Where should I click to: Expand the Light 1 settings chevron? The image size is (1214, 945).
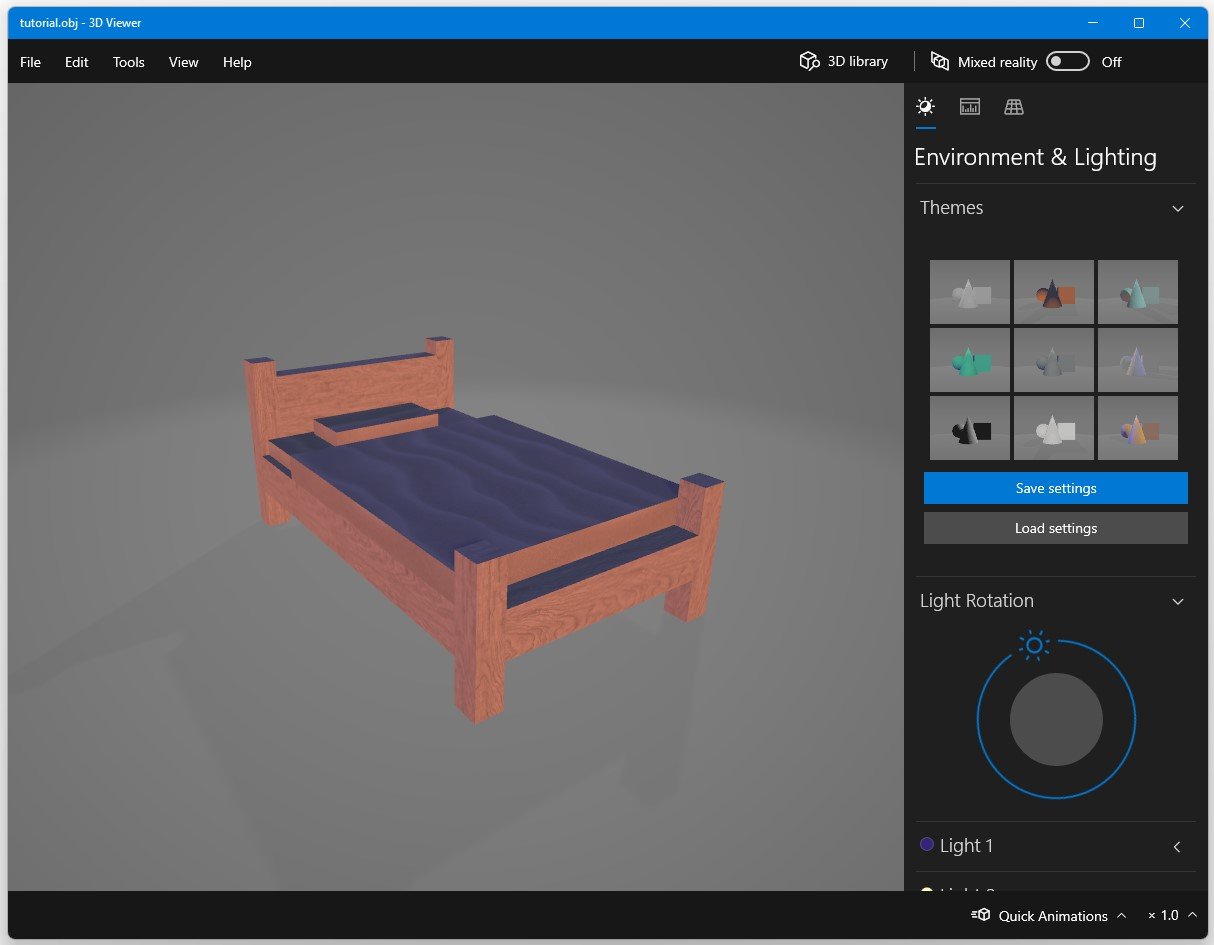pos(1177,845)
